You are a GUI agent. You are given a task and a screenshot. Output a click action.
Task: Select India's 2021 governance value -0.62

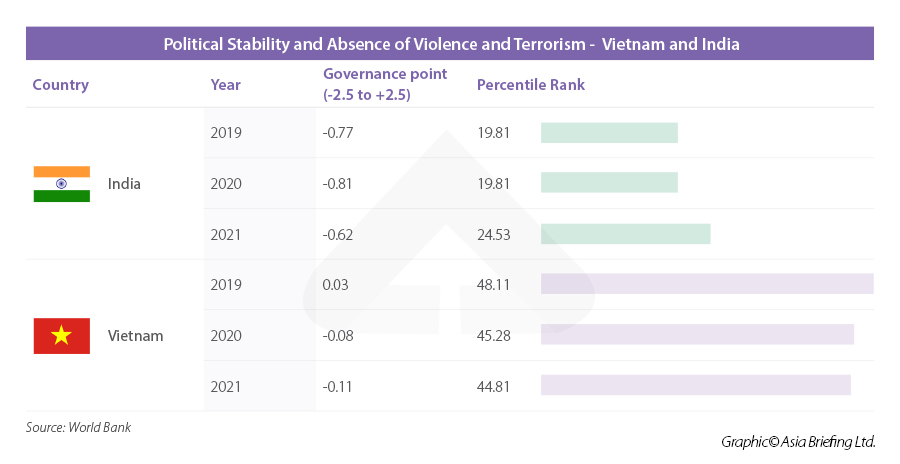pos(341,234)
